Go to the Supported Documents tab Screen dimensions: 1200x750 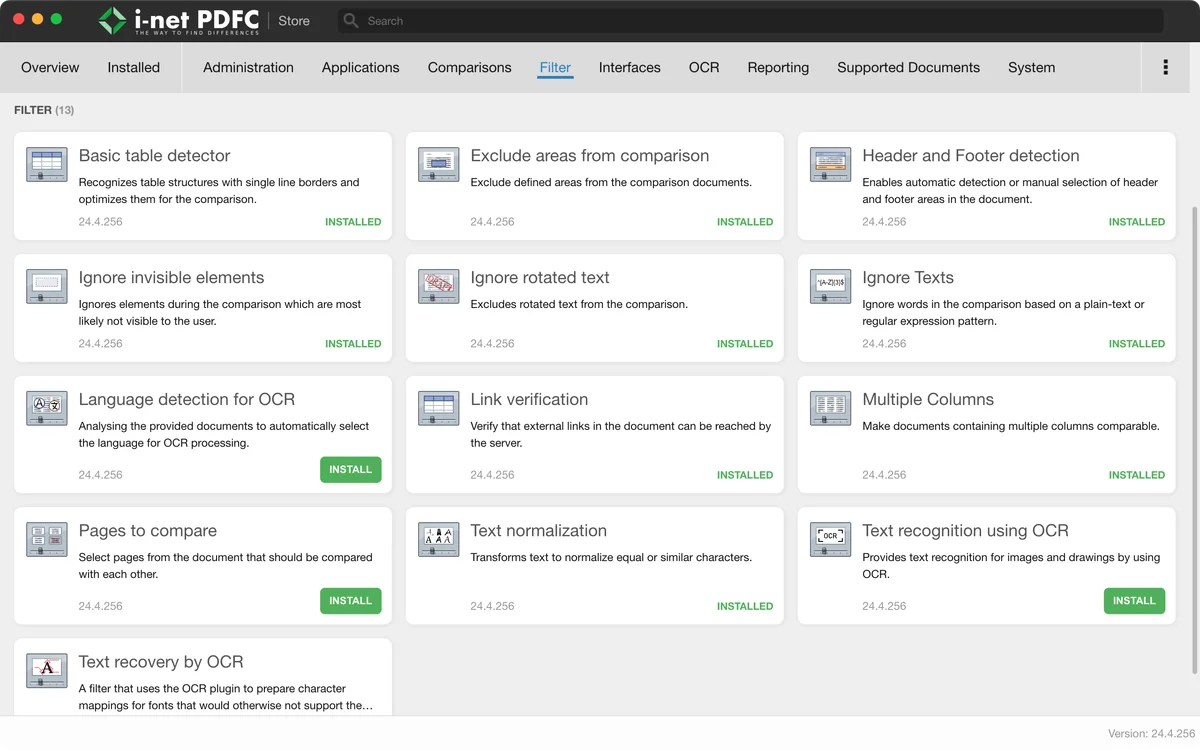908,68
